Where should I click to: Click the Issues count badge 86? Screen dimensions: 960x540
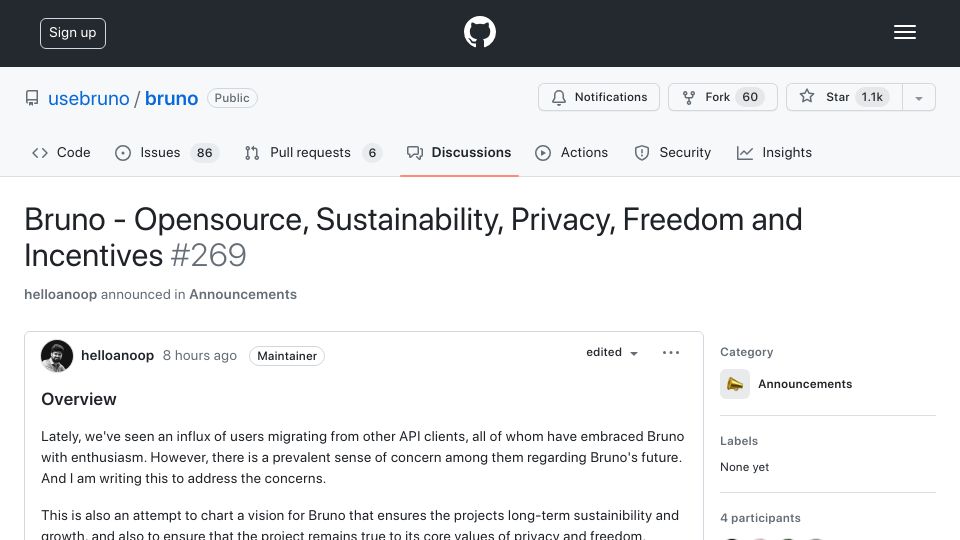pos(204,152)
